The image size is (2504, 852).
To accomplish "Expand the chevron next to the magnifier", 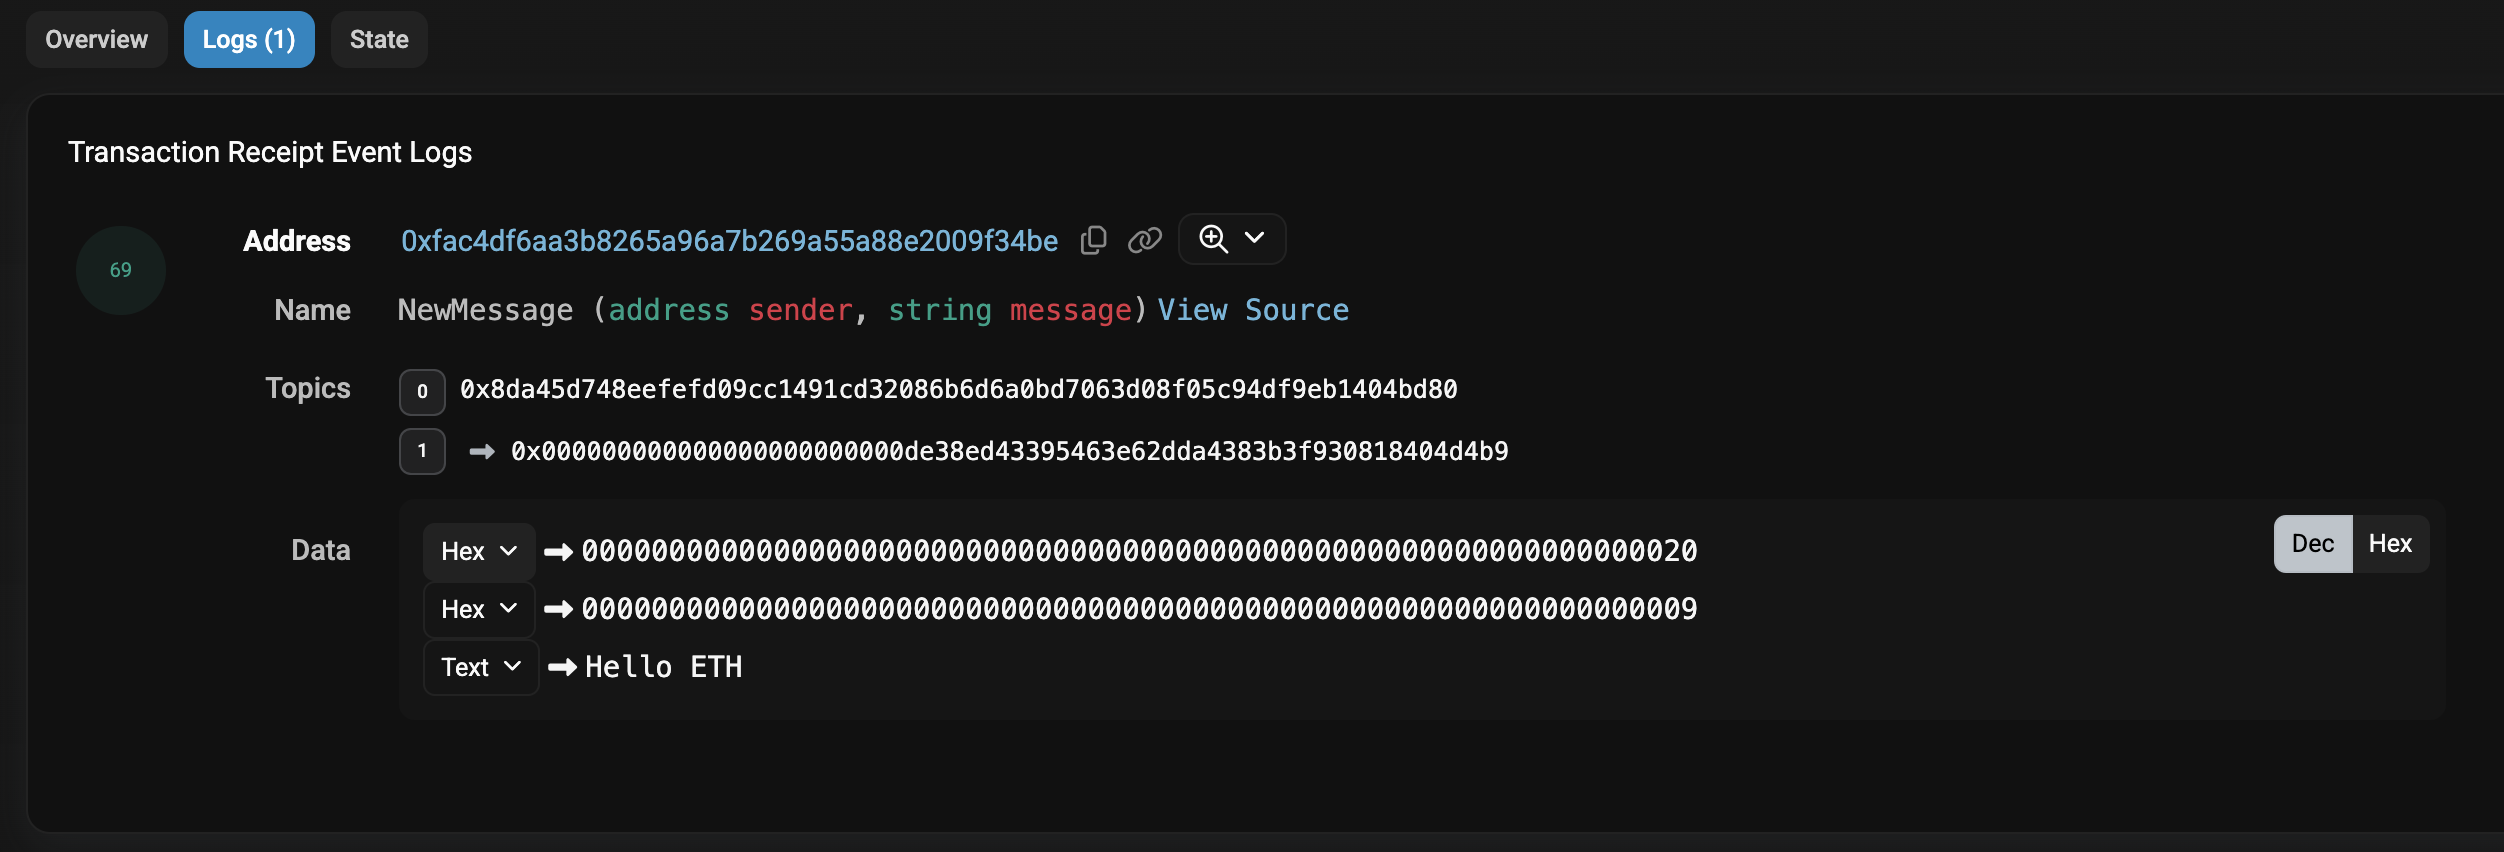I will (1254, 238).
